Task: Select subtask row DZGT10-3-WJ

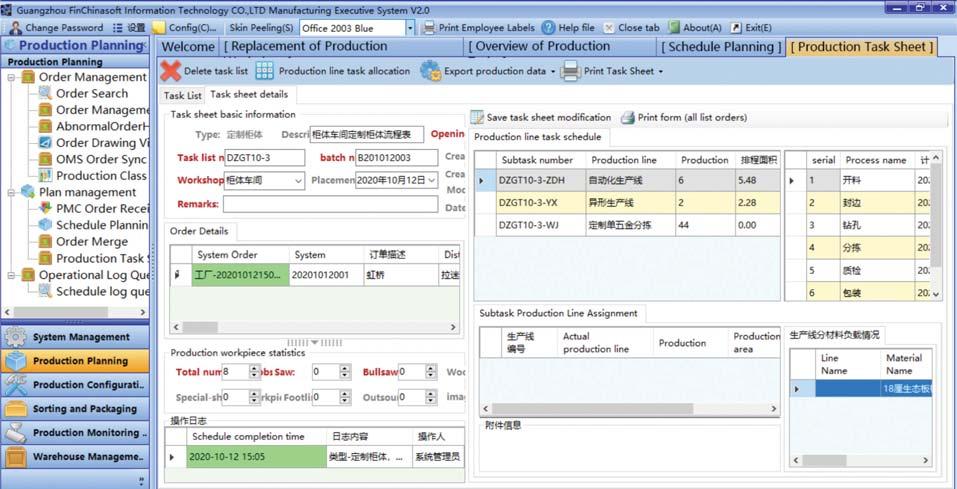Action: coord(627,225)
